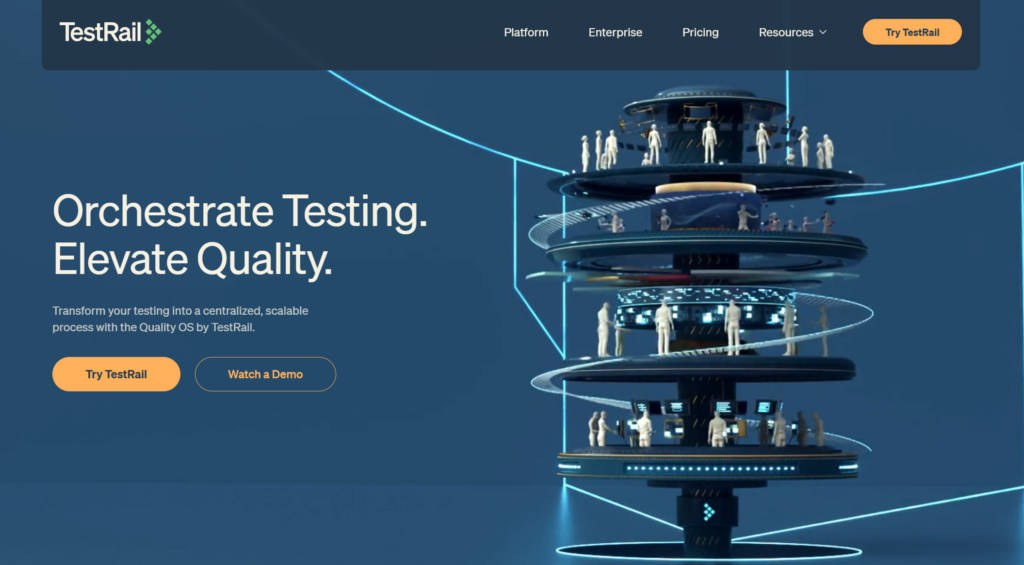
Task: Expand the chevron next to Resources
Action: coord(823,33)
